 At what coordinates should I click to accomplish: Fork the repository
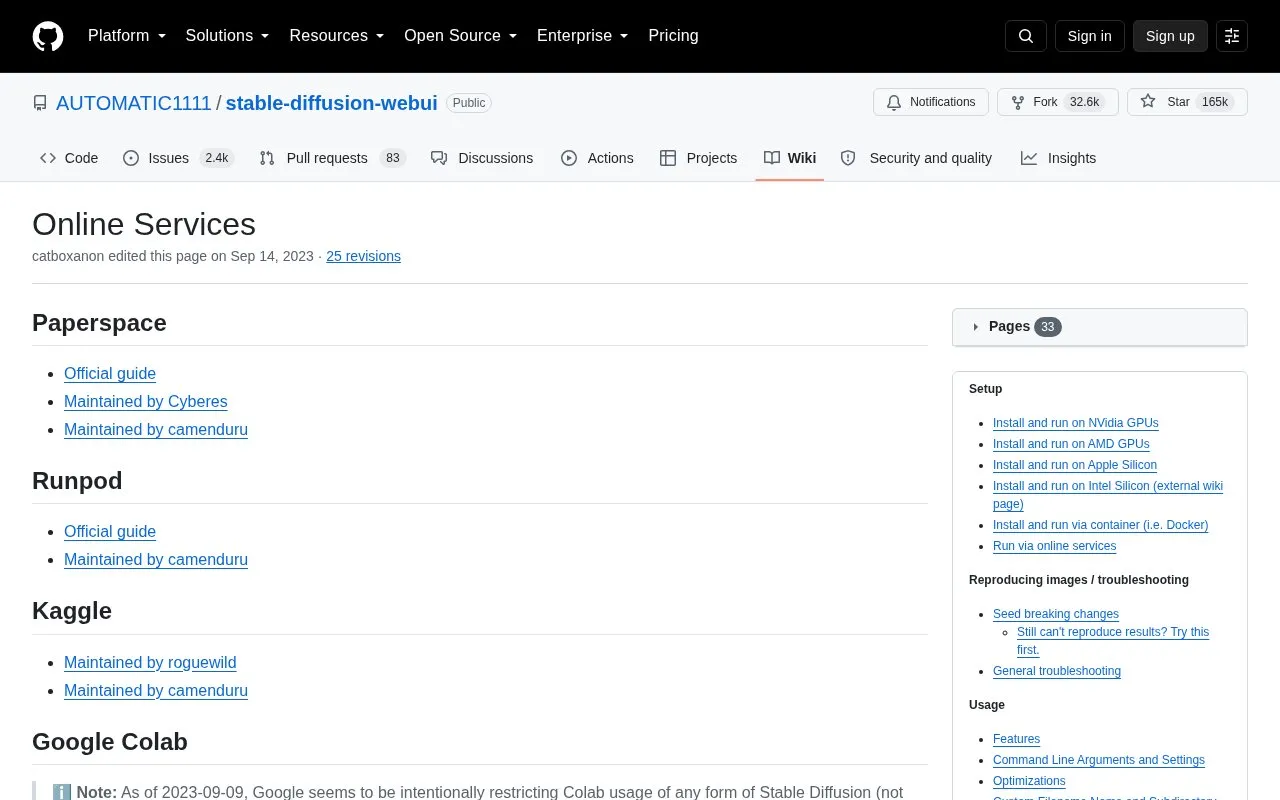coord(1057,102)
